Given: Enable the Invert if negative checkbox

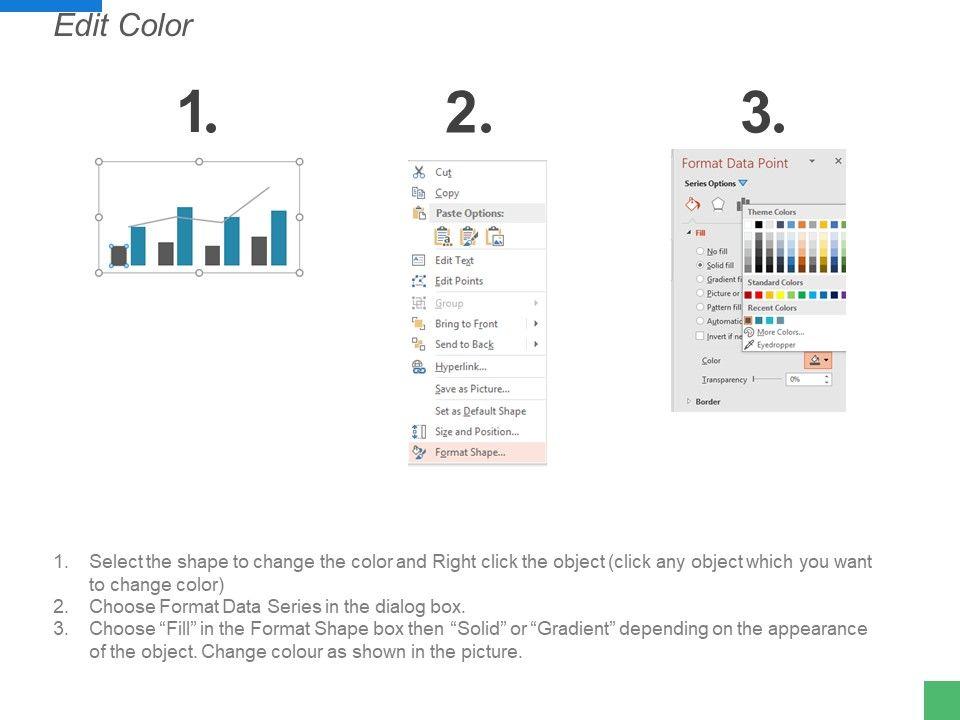Looking at the screenshot, I should [700, 336].
